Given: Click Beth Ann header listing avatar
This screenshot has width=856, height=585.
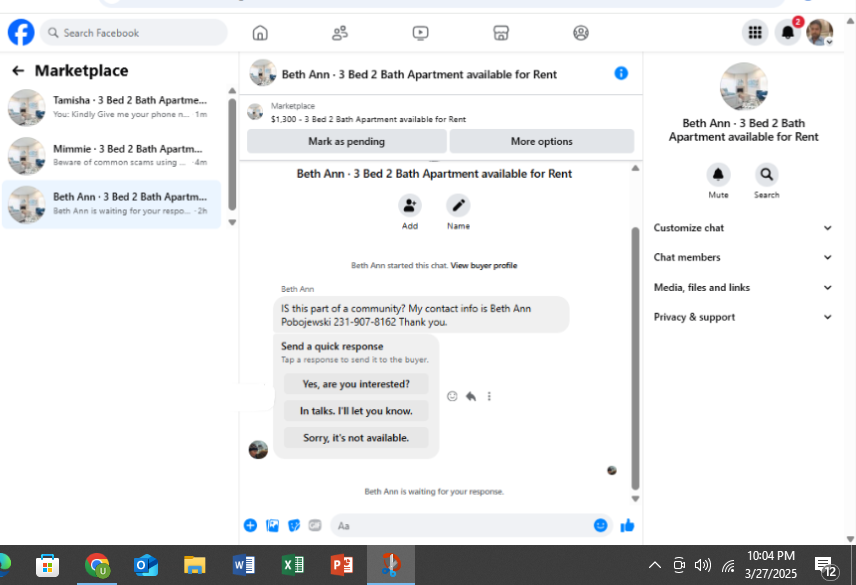Looking at the screenshot, I should (x=263, y=73).
